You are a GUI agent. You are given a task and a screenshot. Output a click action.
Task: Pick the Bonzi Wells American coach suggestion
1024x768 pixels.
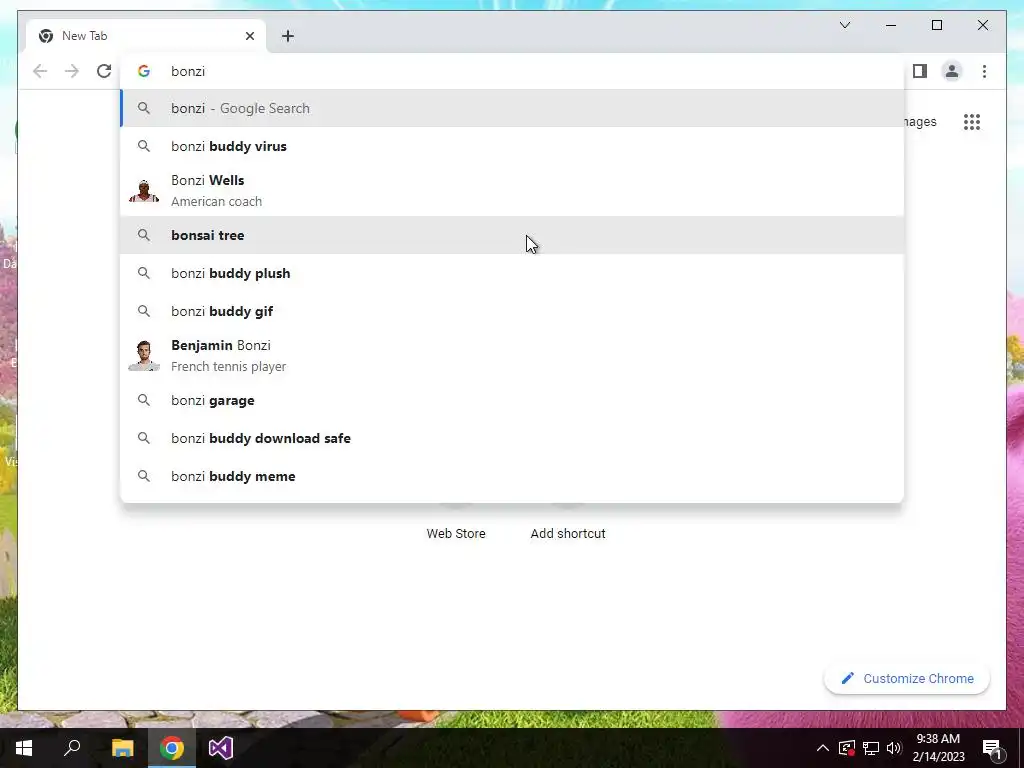tap(513, 191)
